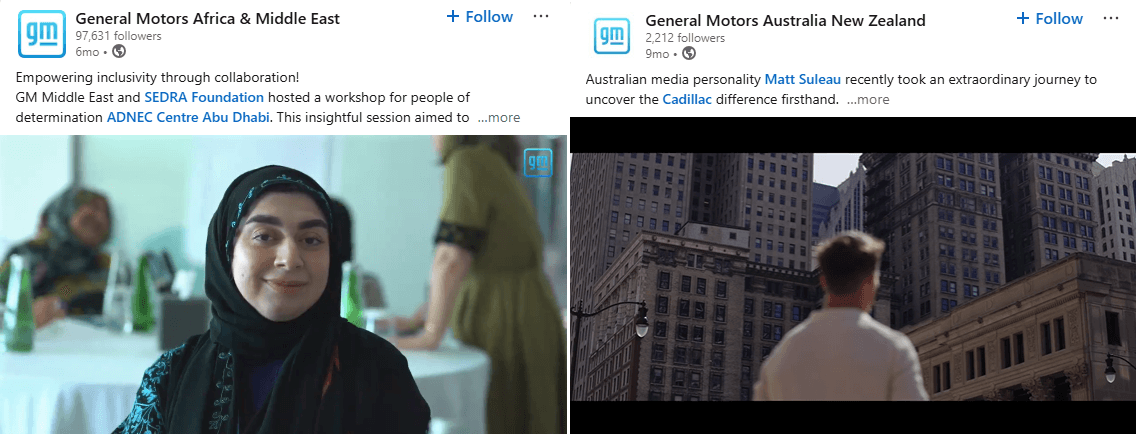Click globe visibility icon on 6mo post

119,52
